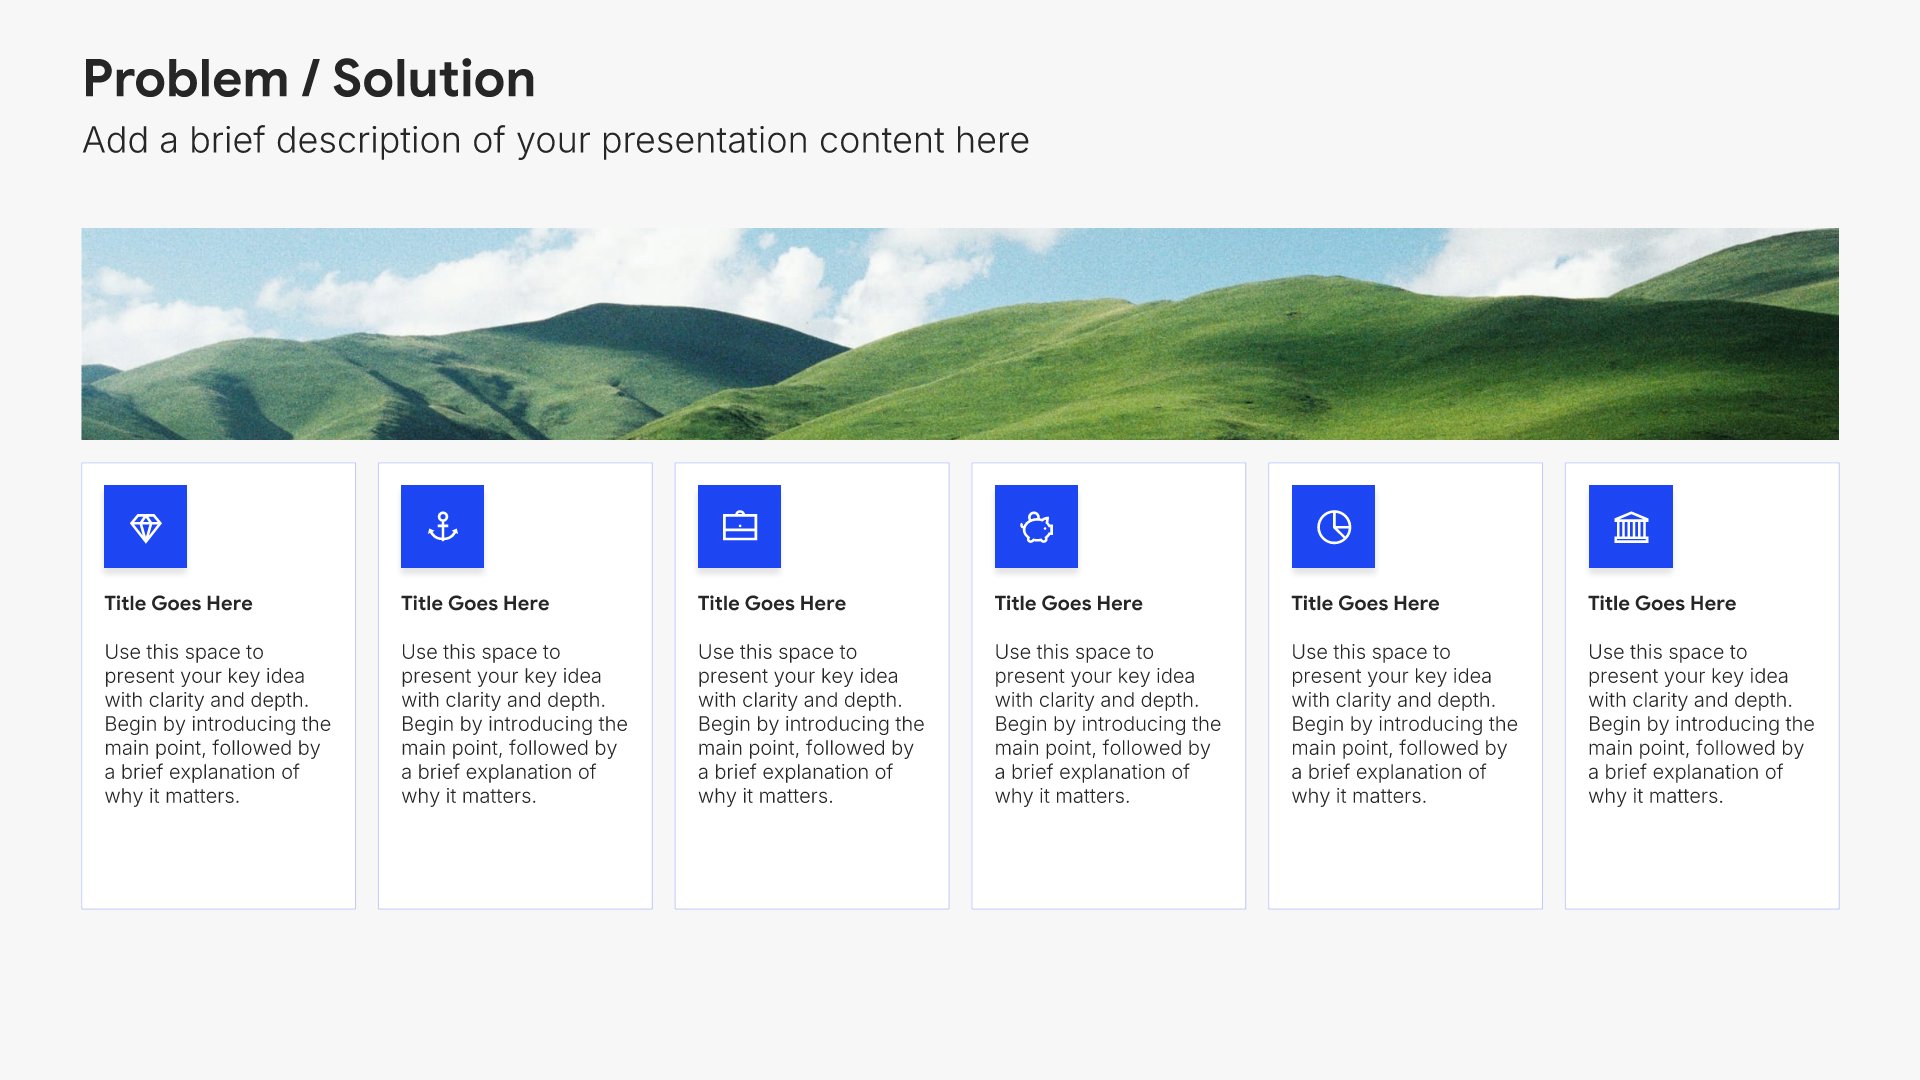Screen dimensions: 1920x1080
Task: Click the briefcase icon
Action: tap(739, 526)
